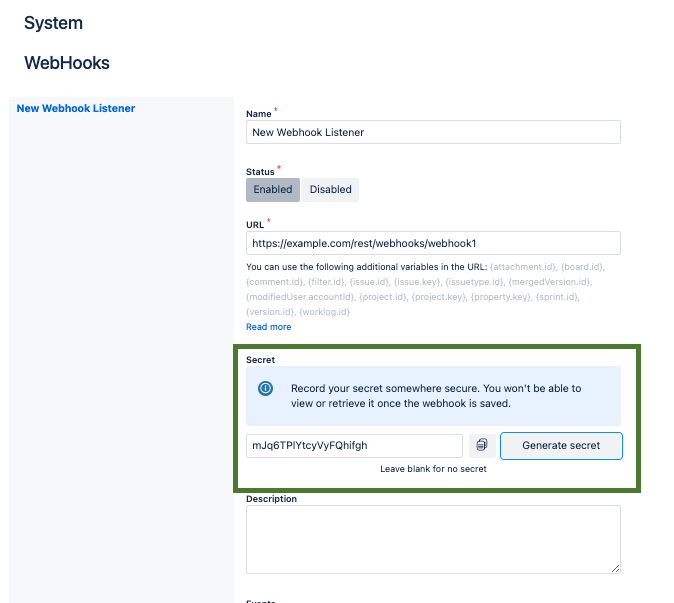Click the '{modifiedUser.accountId}' variable text

click(300, 297)
